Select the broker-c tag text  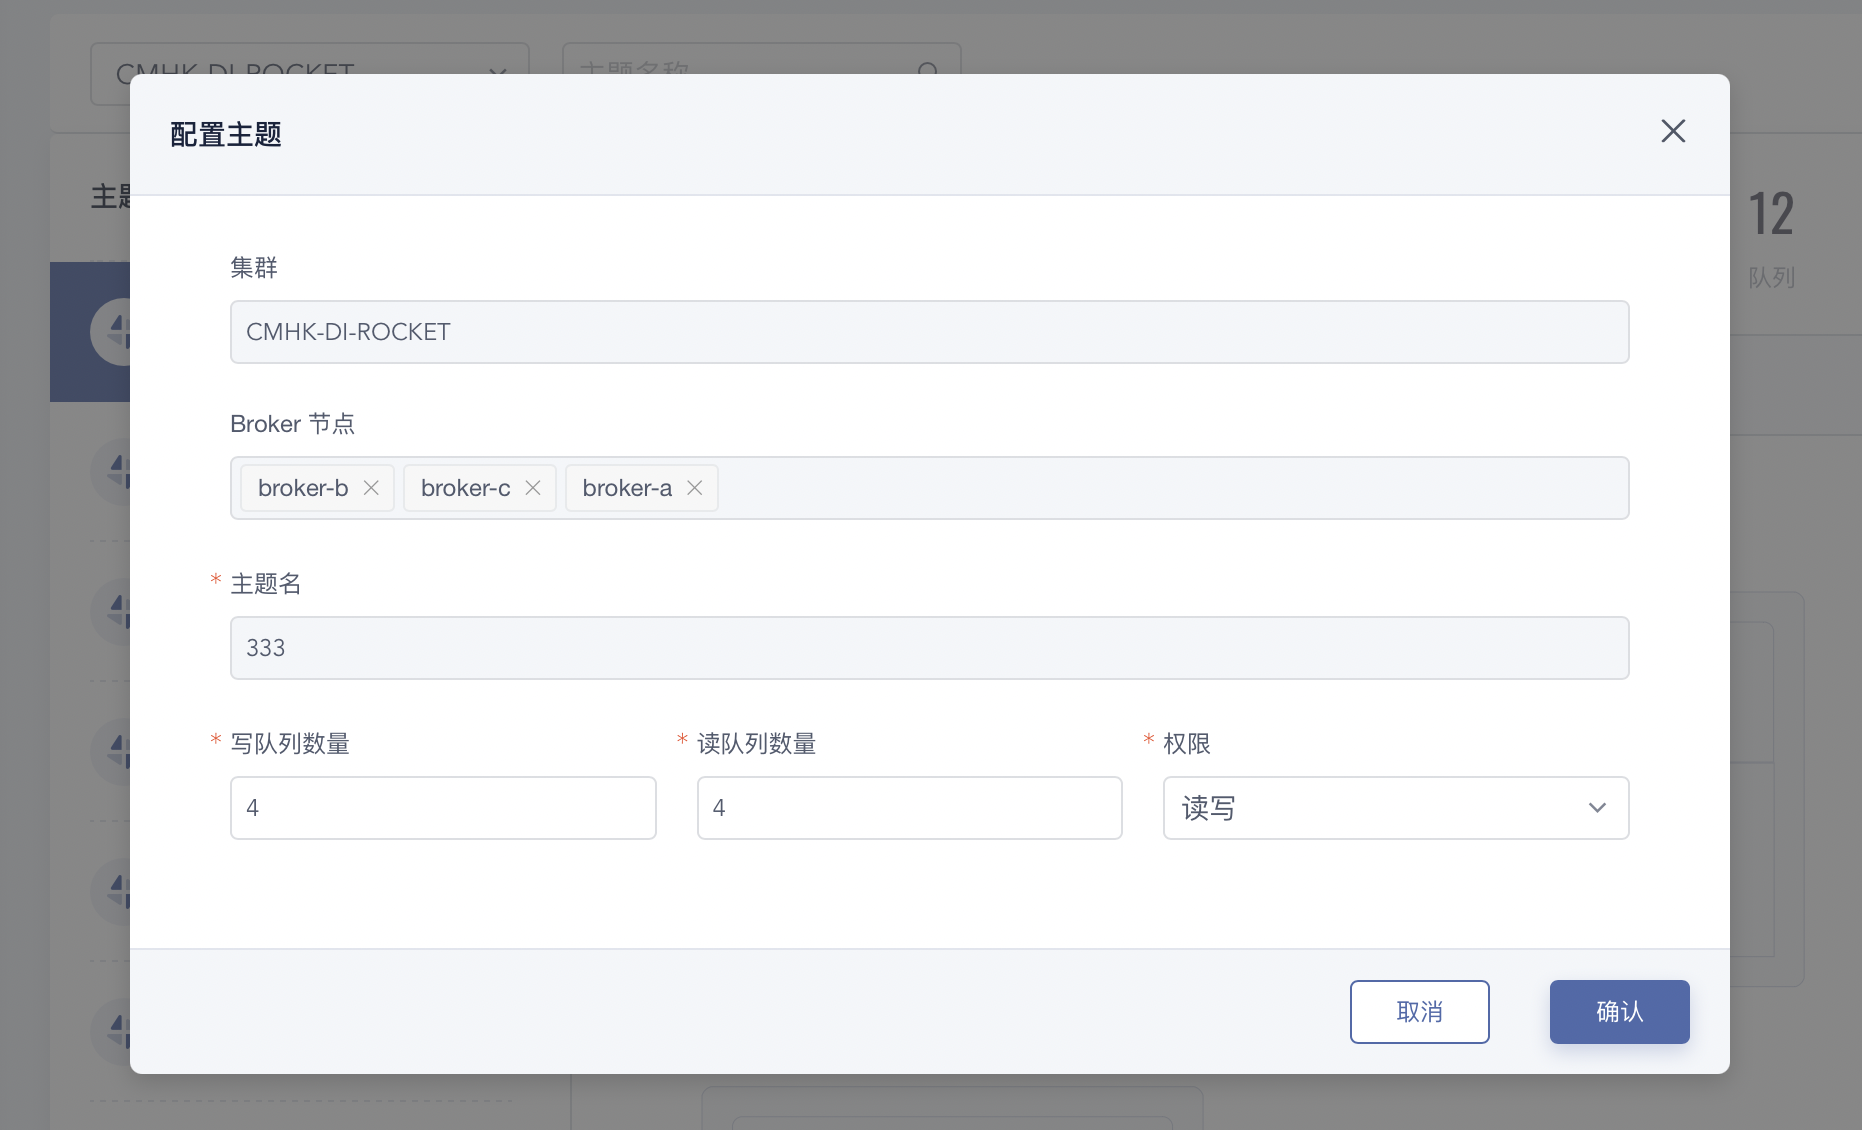click(x=465, y=488)
